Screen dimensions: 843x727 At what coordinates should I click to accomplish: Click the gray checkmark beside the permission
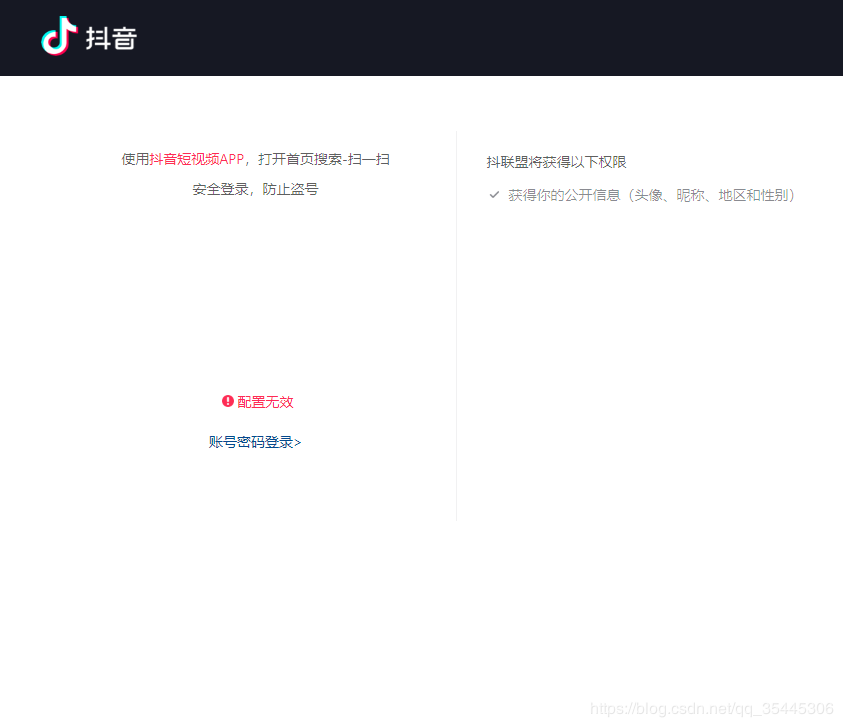[x=494, y=195]
